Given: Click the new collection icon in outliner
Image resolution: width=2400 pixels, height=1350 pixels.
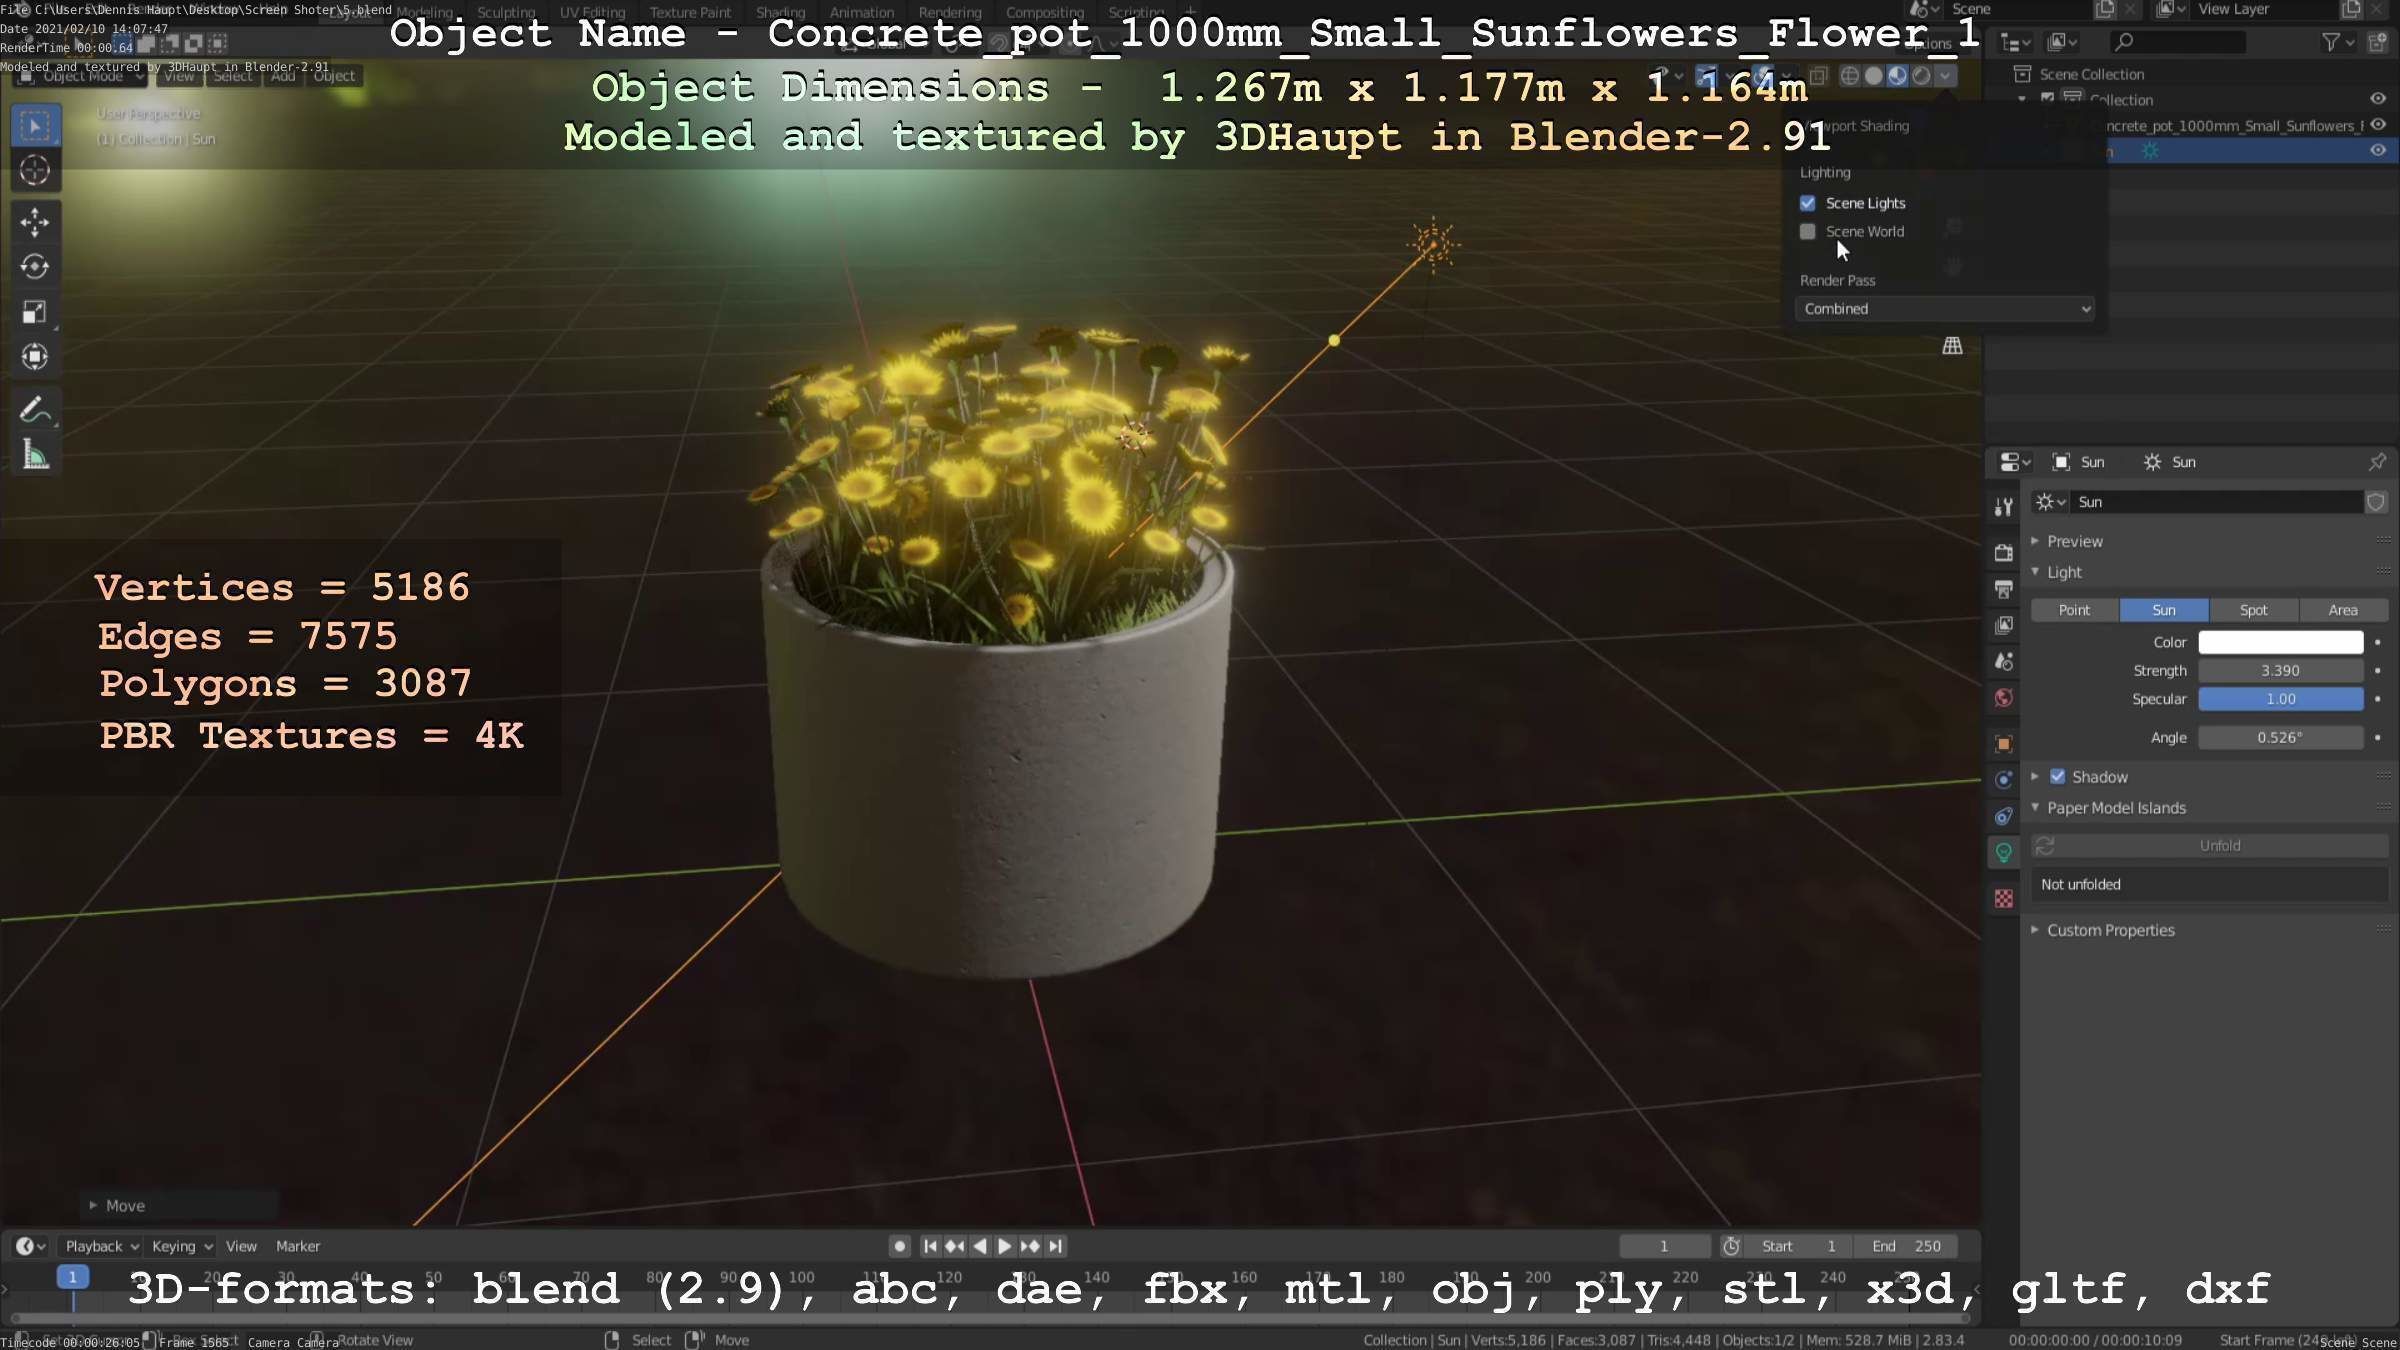Looking at the screenshot, I should pos(2379,42).
